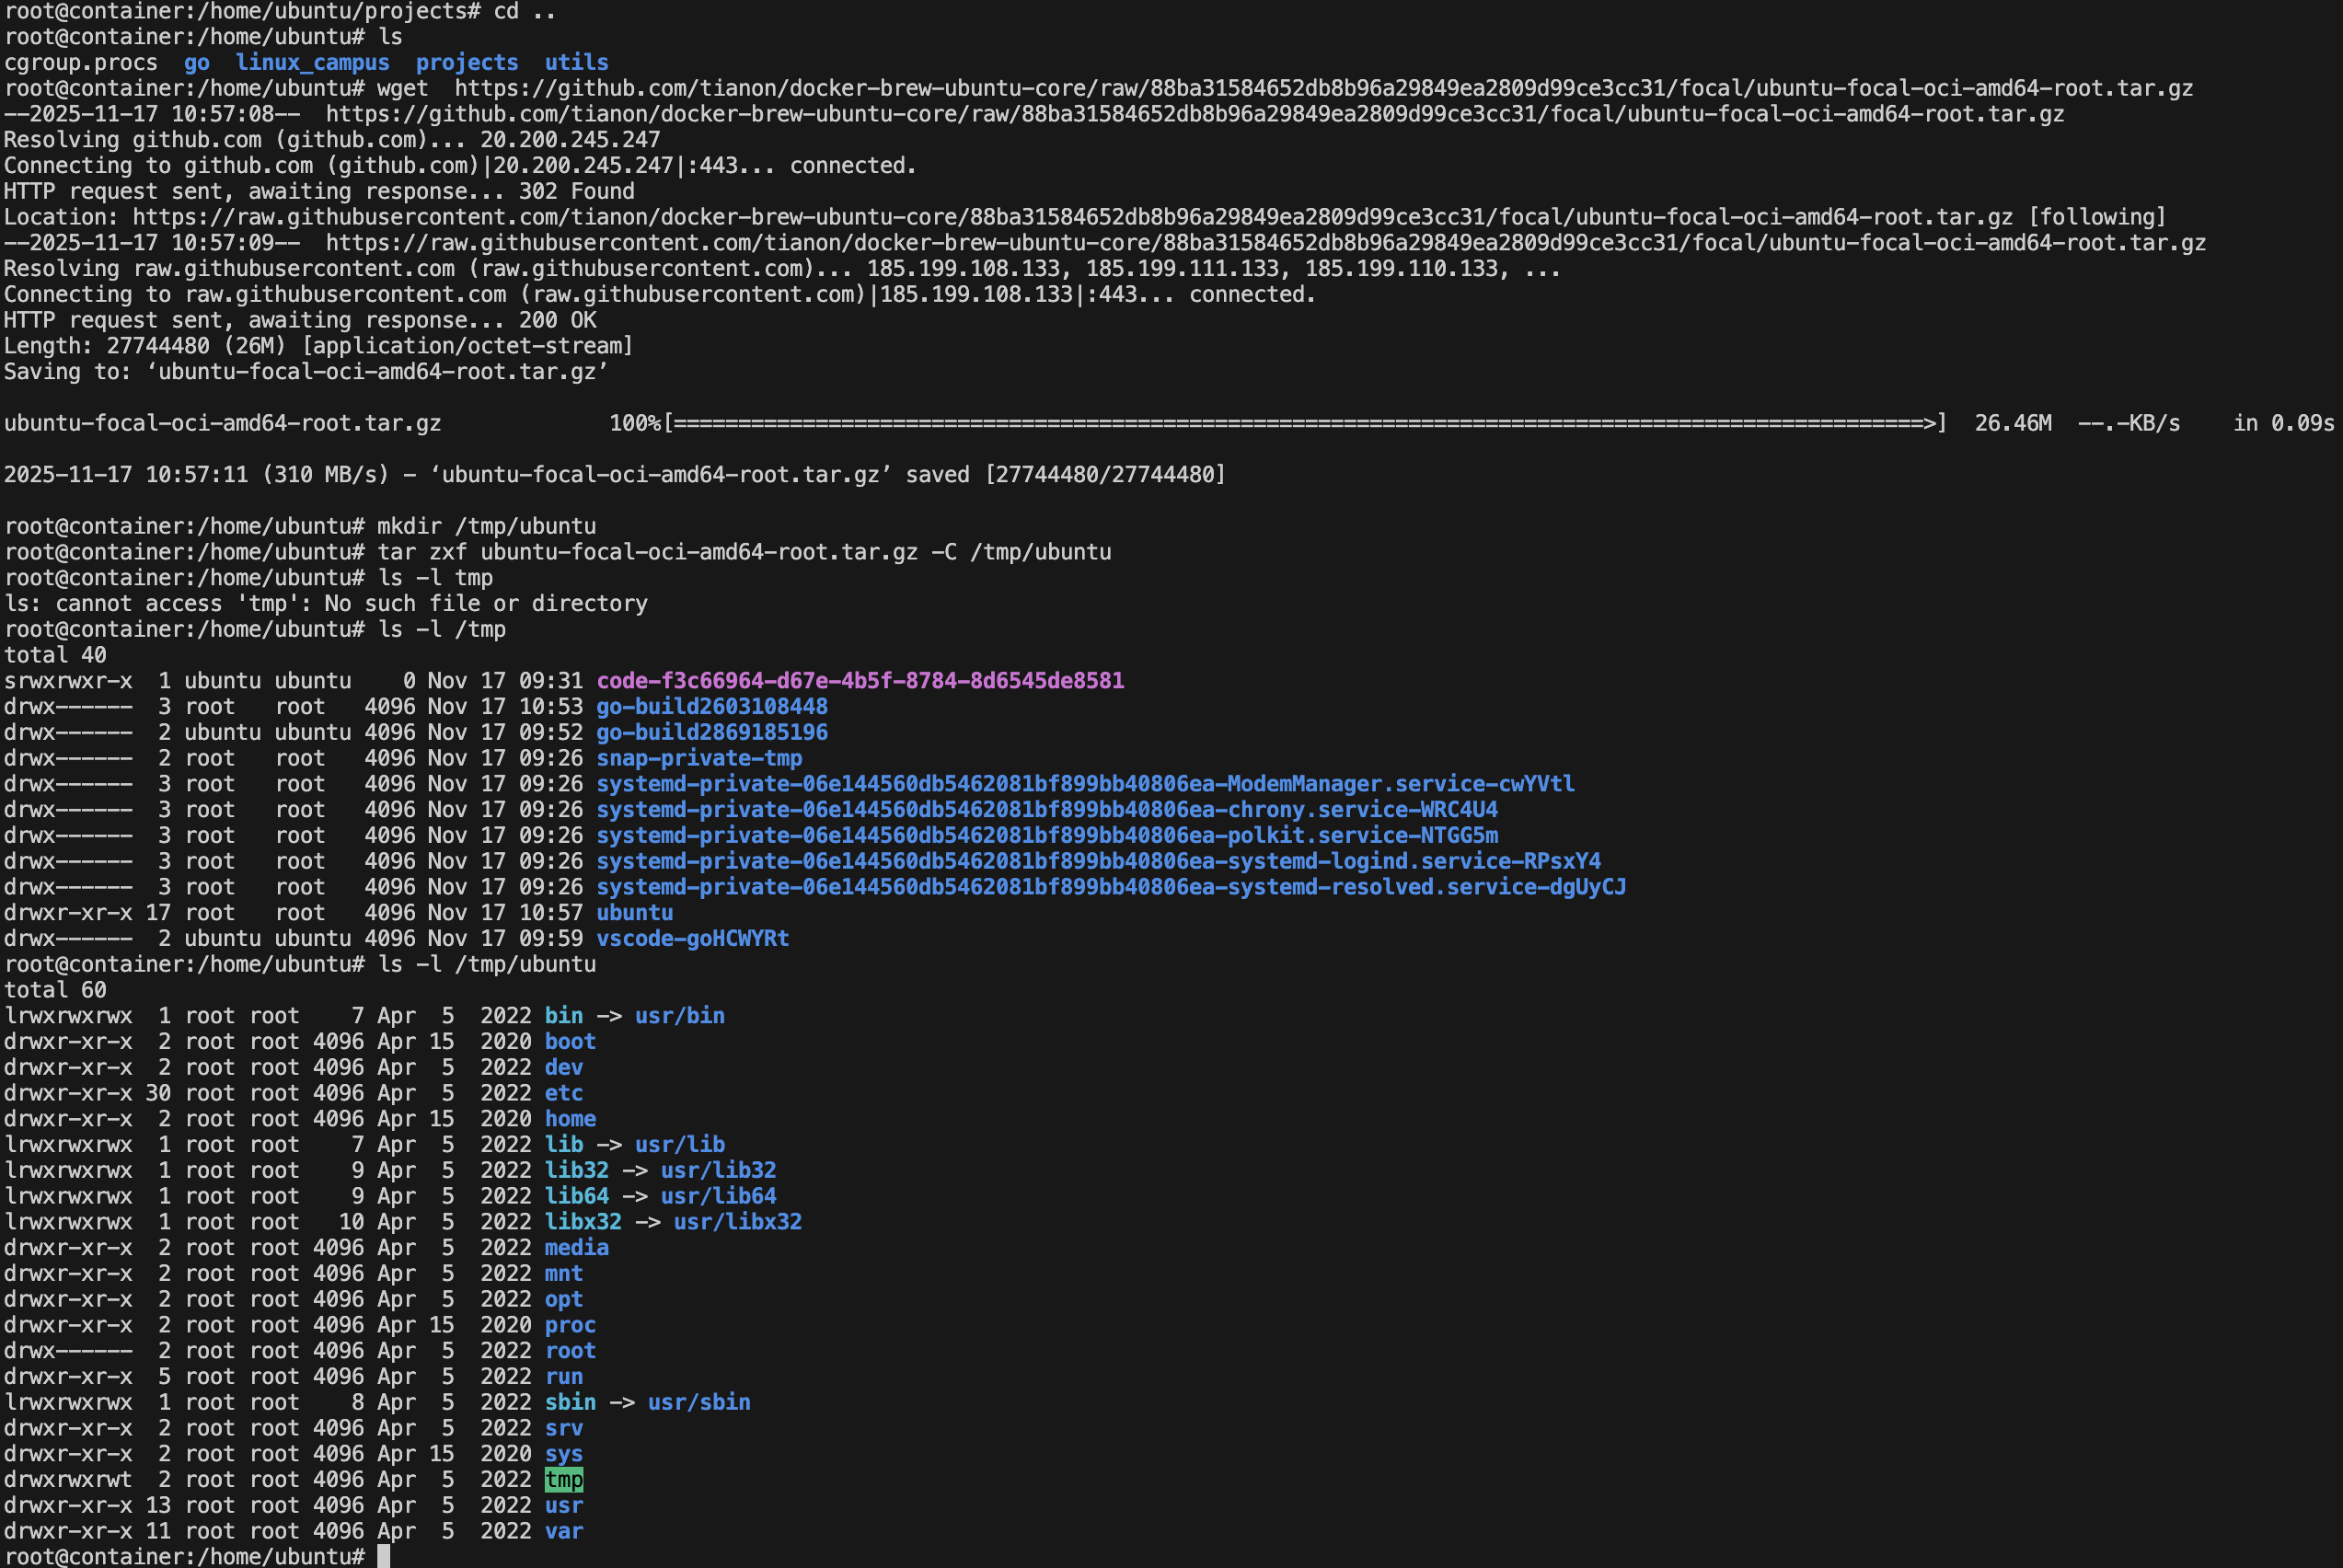This screenshot has width=2343, height=1568.
Task: Click the projects folder in ls output
Action: pyautogui.click(x=467, y=62)
